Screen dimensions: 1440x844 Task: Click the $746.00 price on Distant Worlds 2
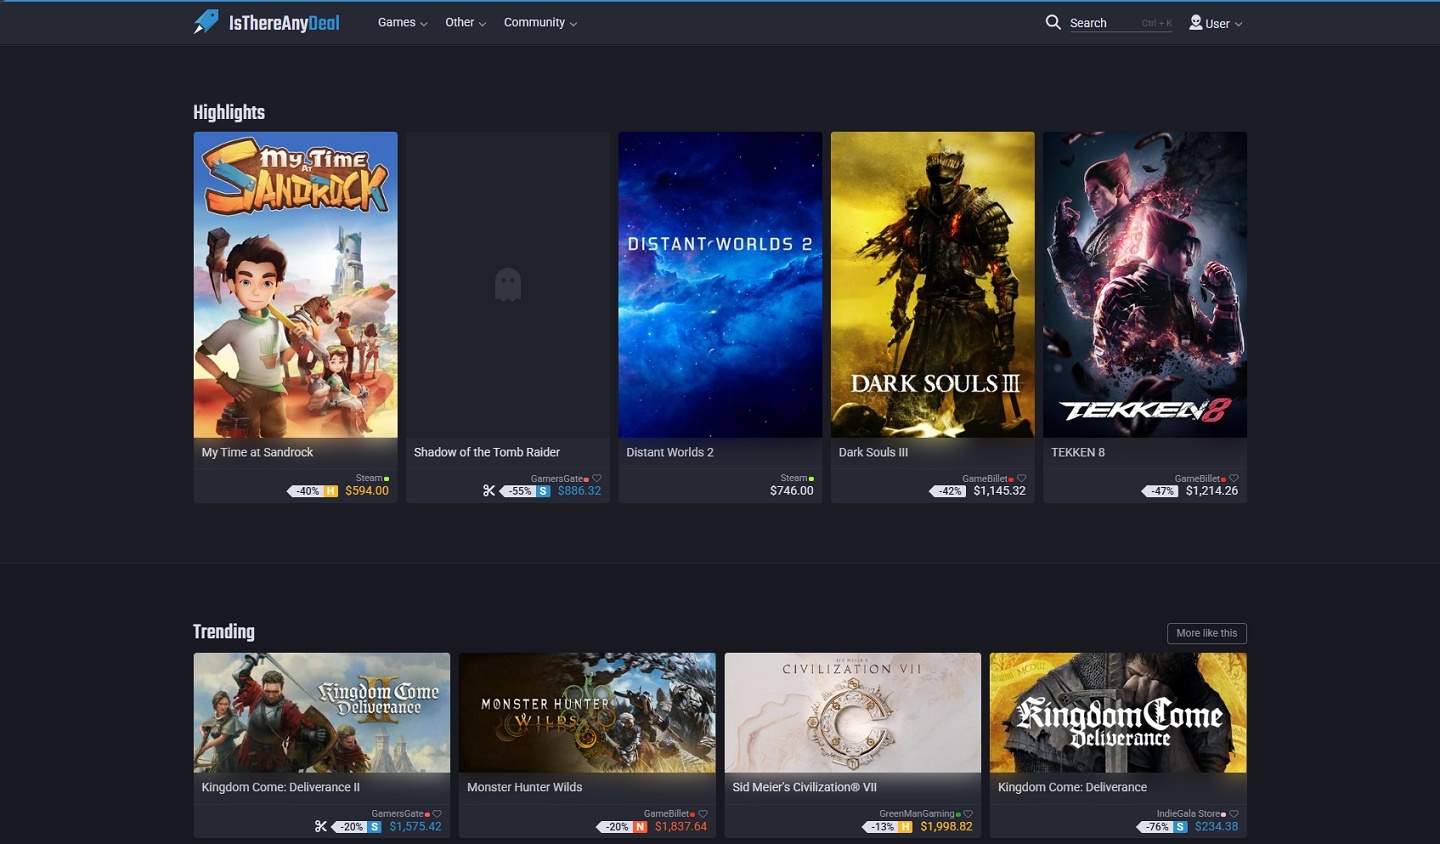[792, 491]
